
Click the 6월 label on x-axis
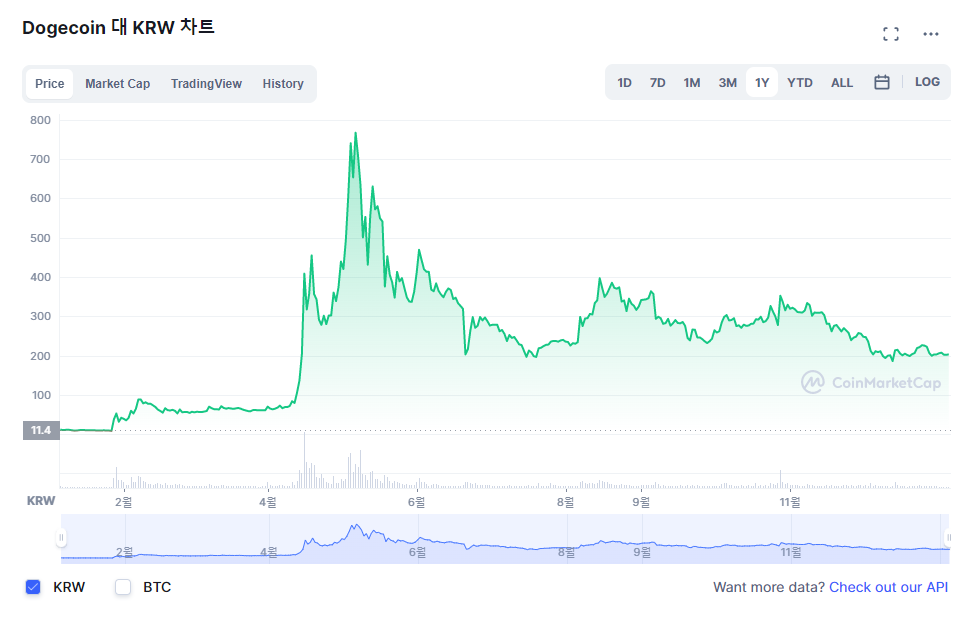[417, 502]
